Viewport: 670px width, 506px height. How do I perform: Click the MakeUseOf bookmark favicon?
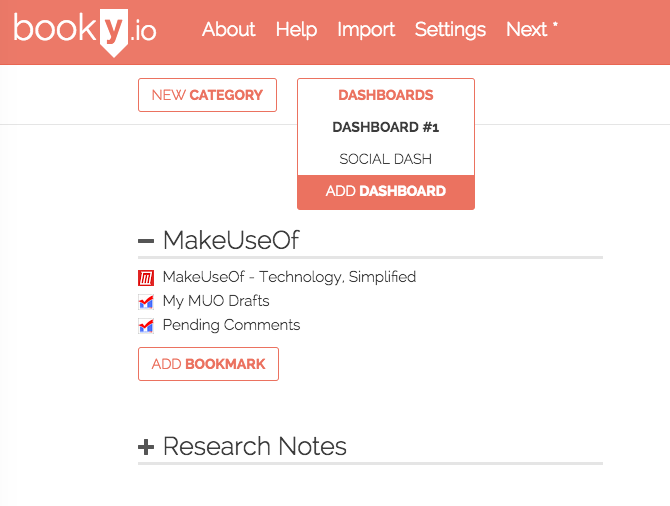coord(146,277)
